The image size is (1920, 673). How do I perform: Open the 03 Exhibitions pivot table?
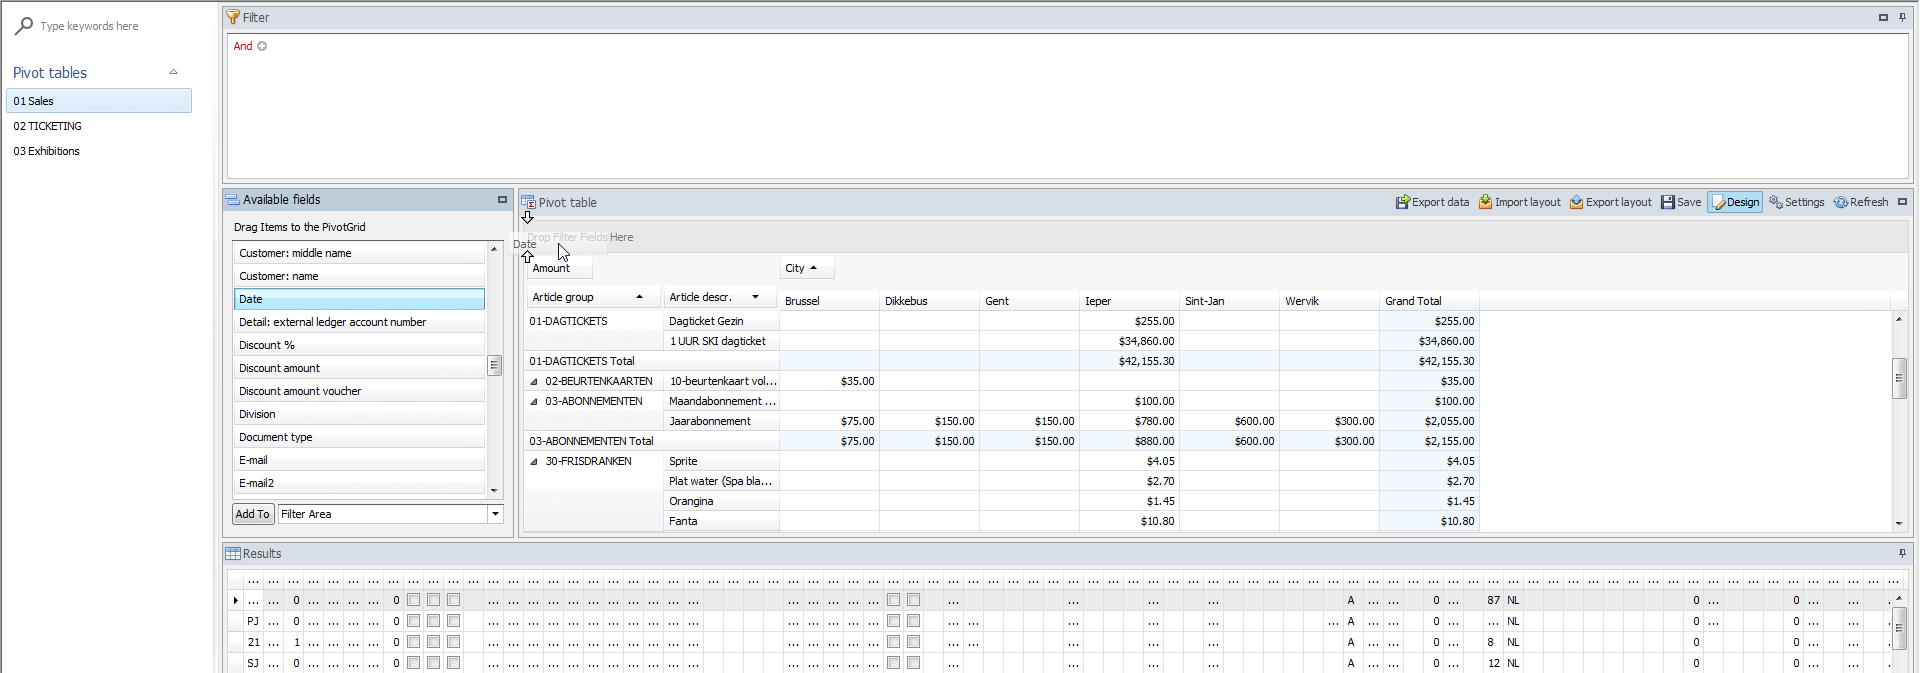click(46, 151)
